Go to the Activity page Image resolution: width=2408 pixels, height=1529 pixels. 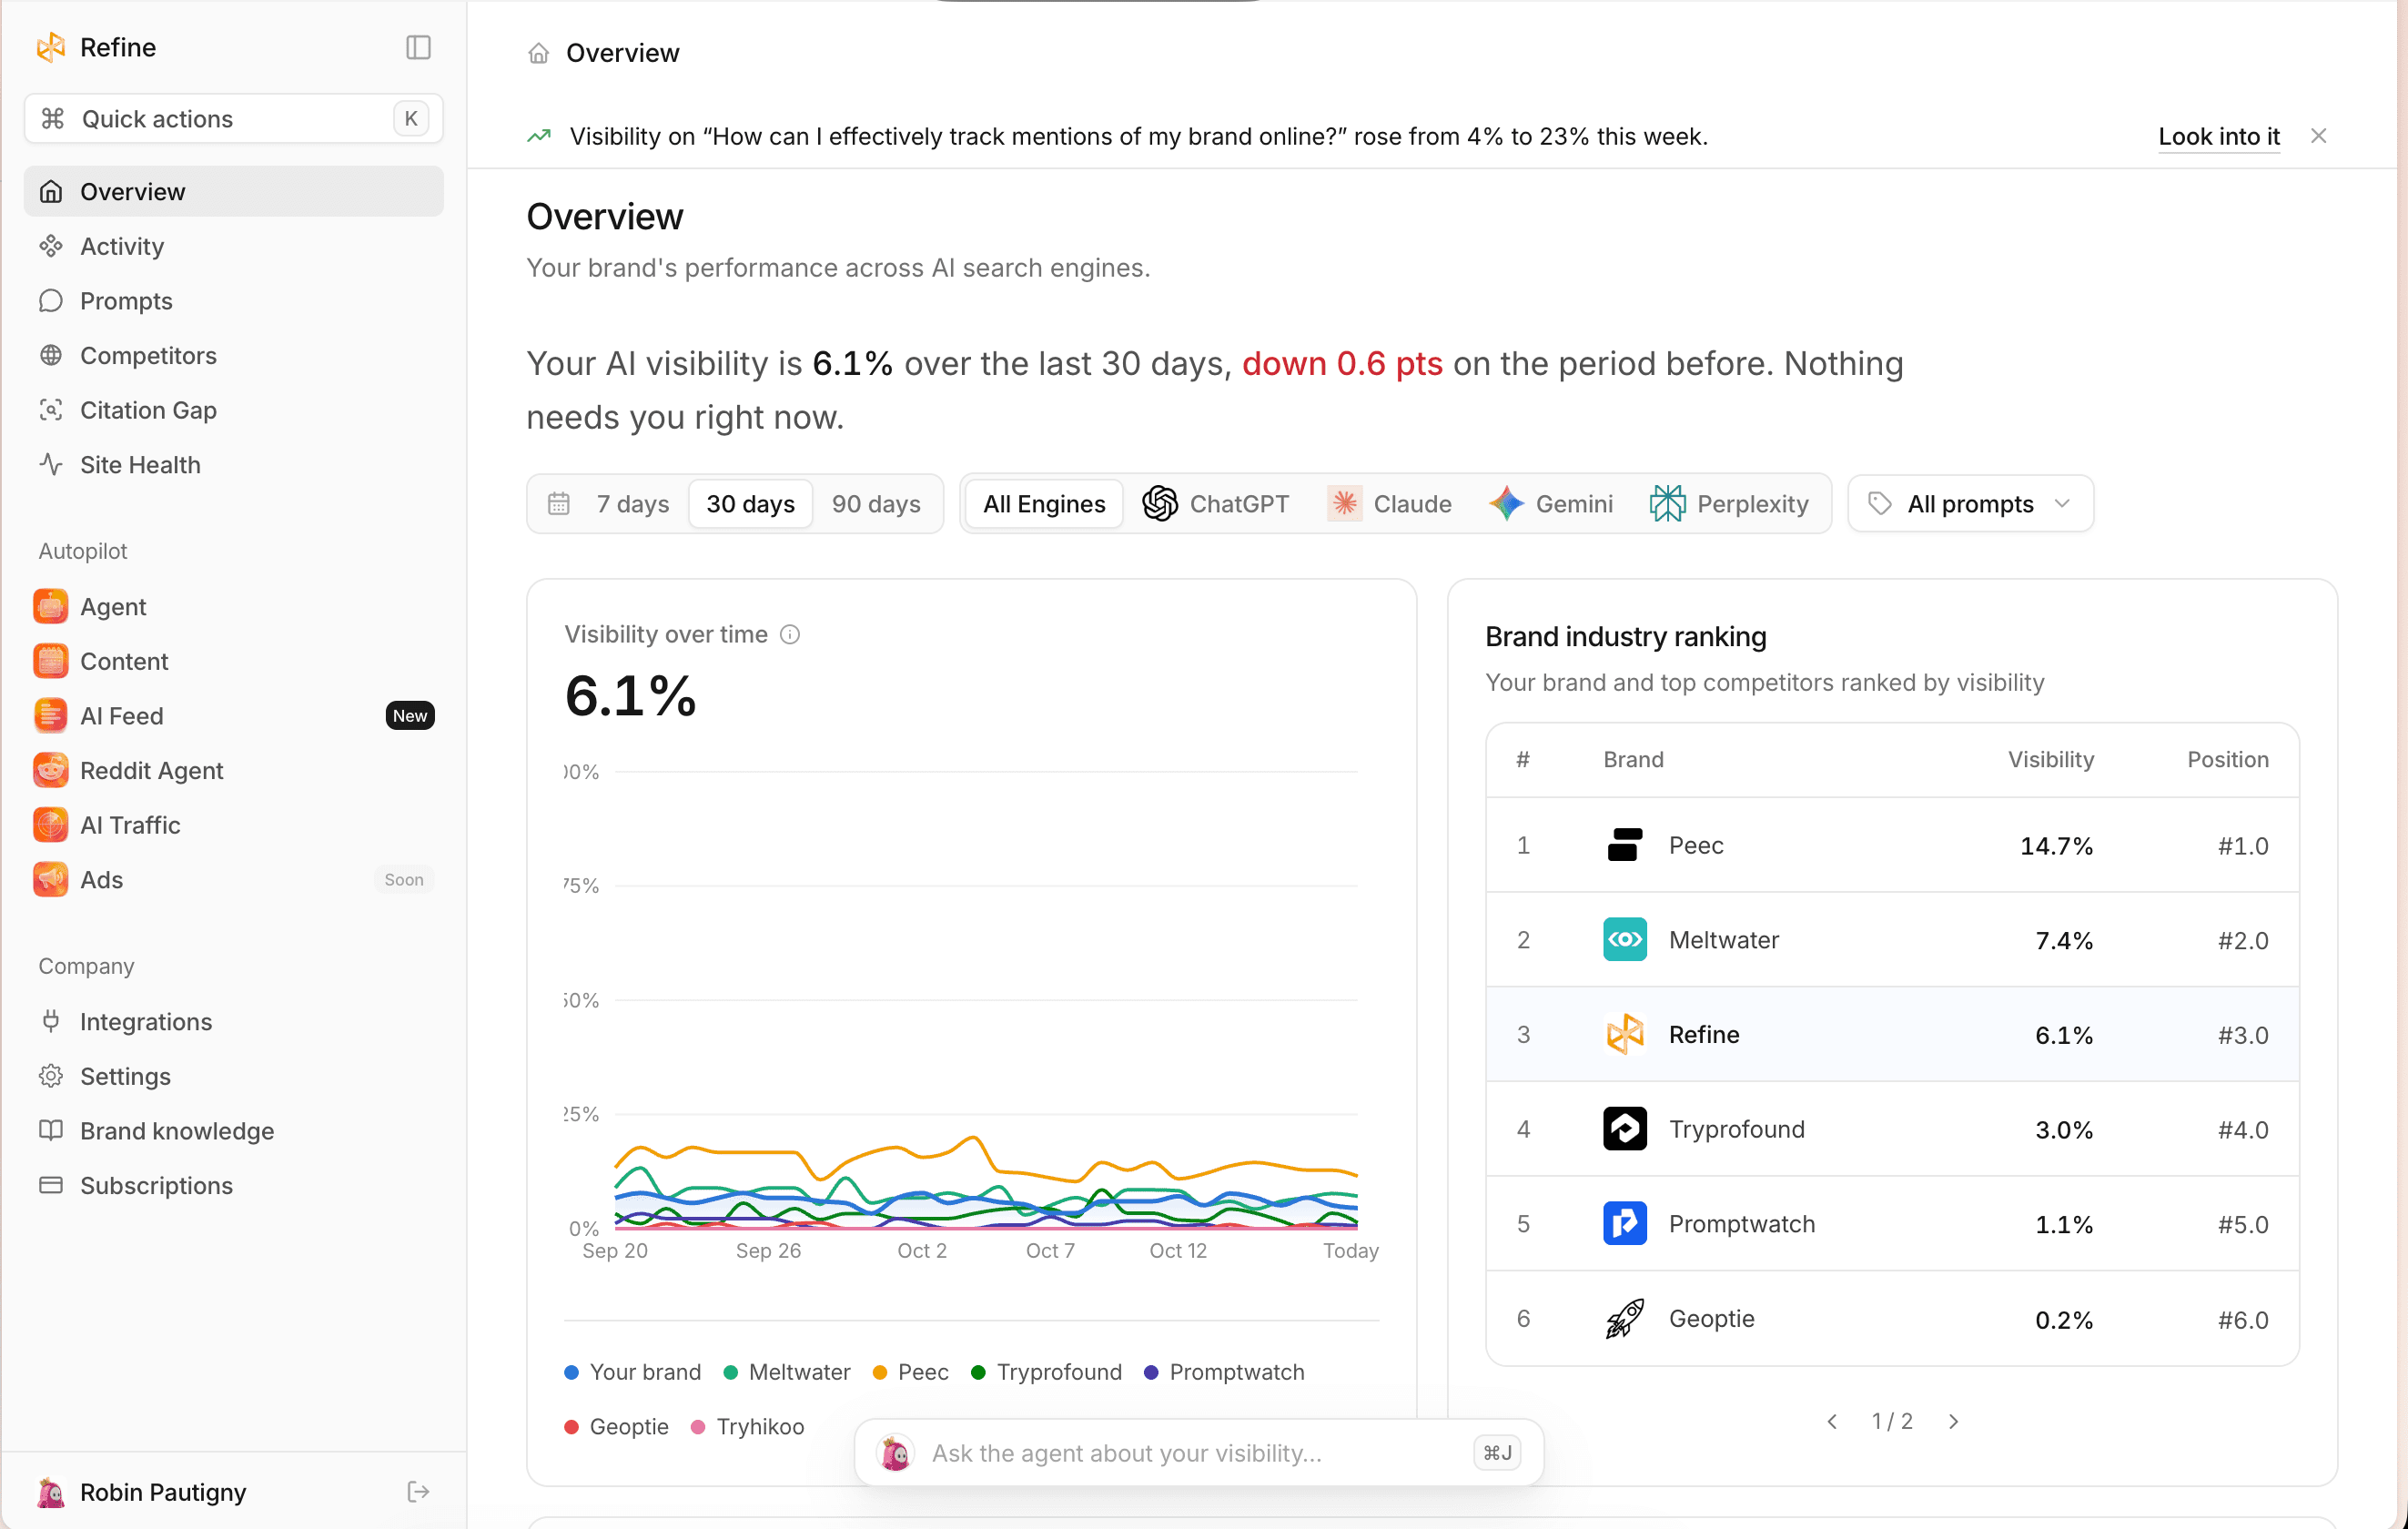tap(233, 245)
